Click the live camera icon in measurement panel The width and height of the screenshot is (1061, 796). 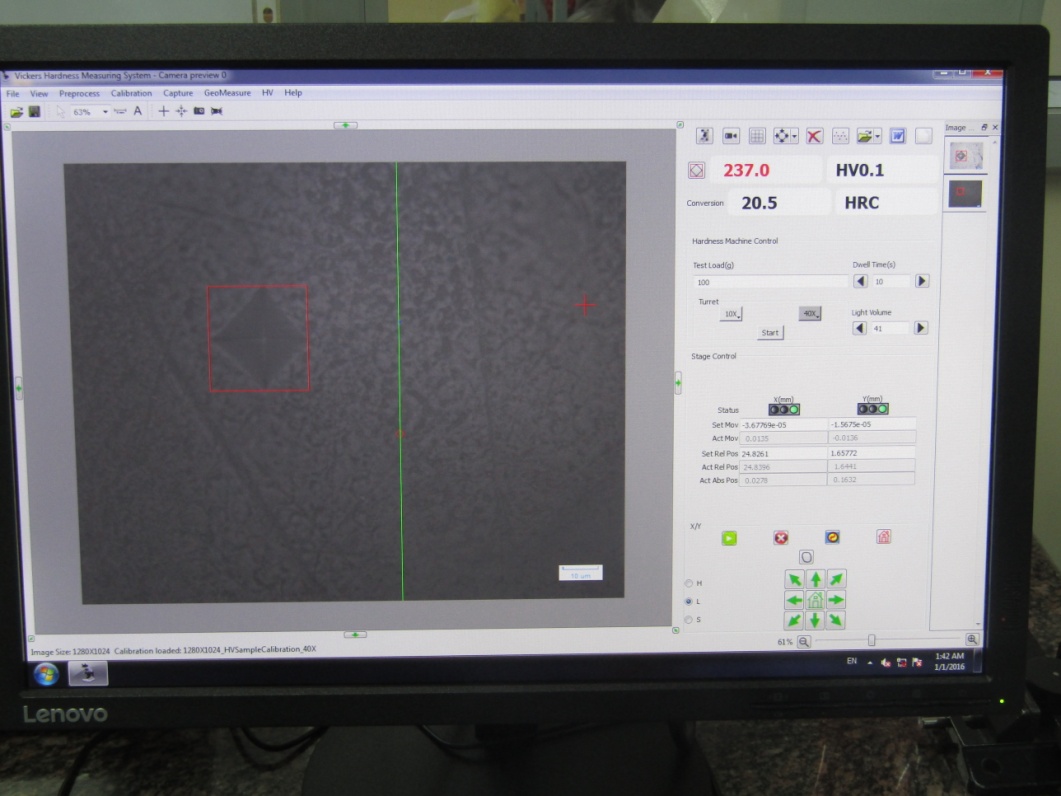coord(731,136)
